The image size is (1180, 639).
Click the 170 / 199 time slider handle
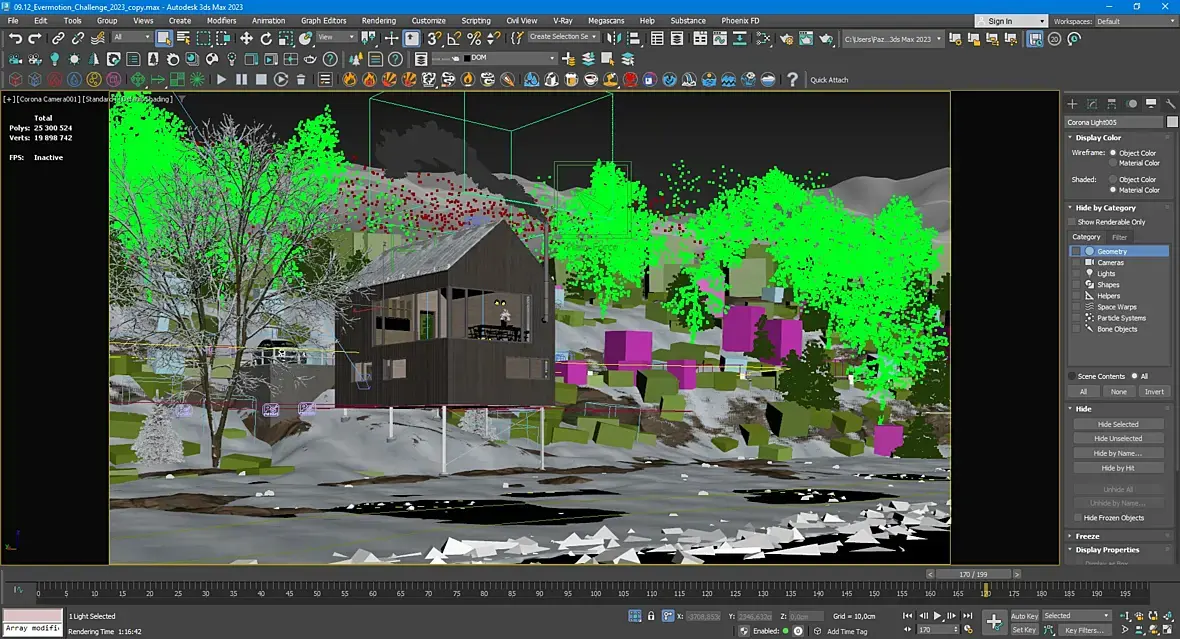[974, 574]
